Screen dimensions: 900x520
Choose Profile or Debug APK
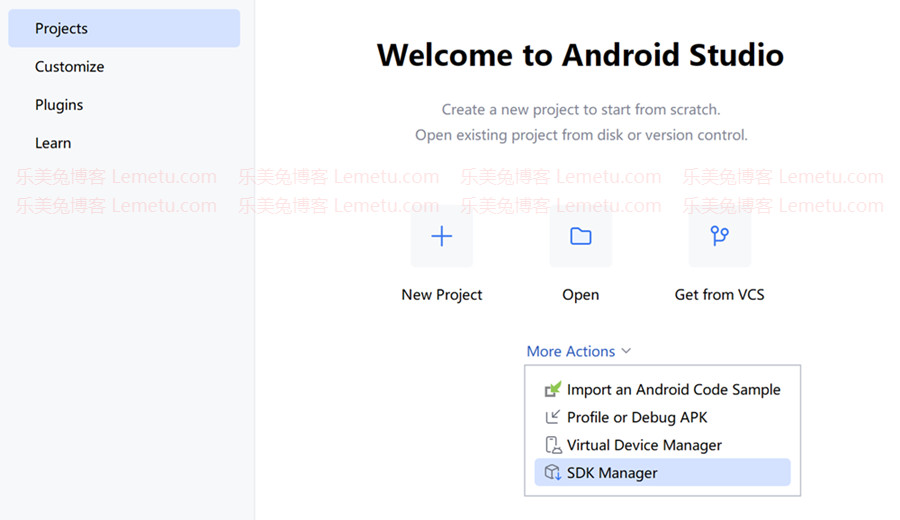pos(662,417)
